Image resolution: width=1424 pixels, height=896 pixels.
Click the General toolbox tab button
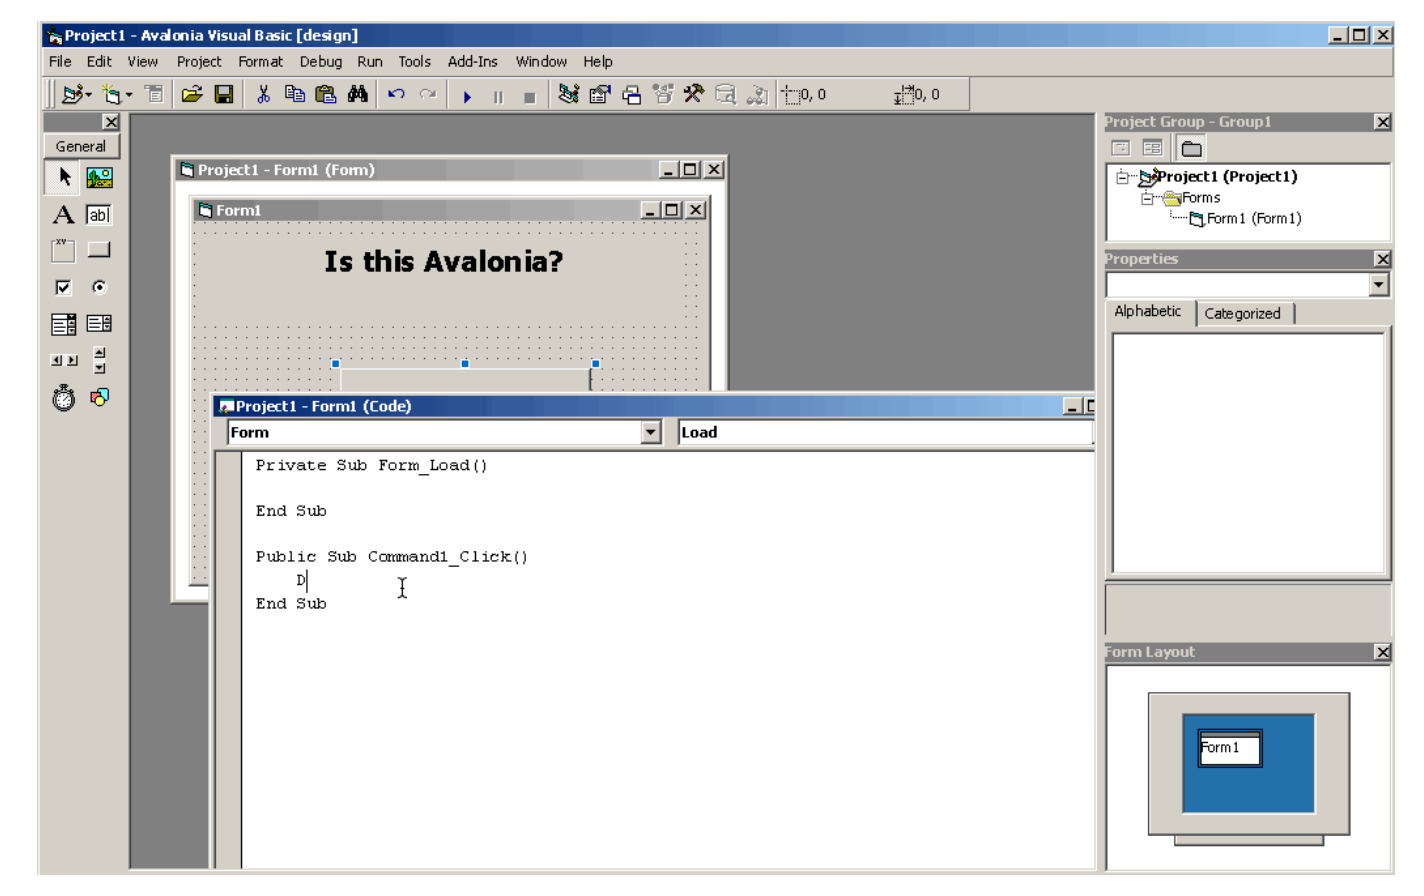pos(81,146)
